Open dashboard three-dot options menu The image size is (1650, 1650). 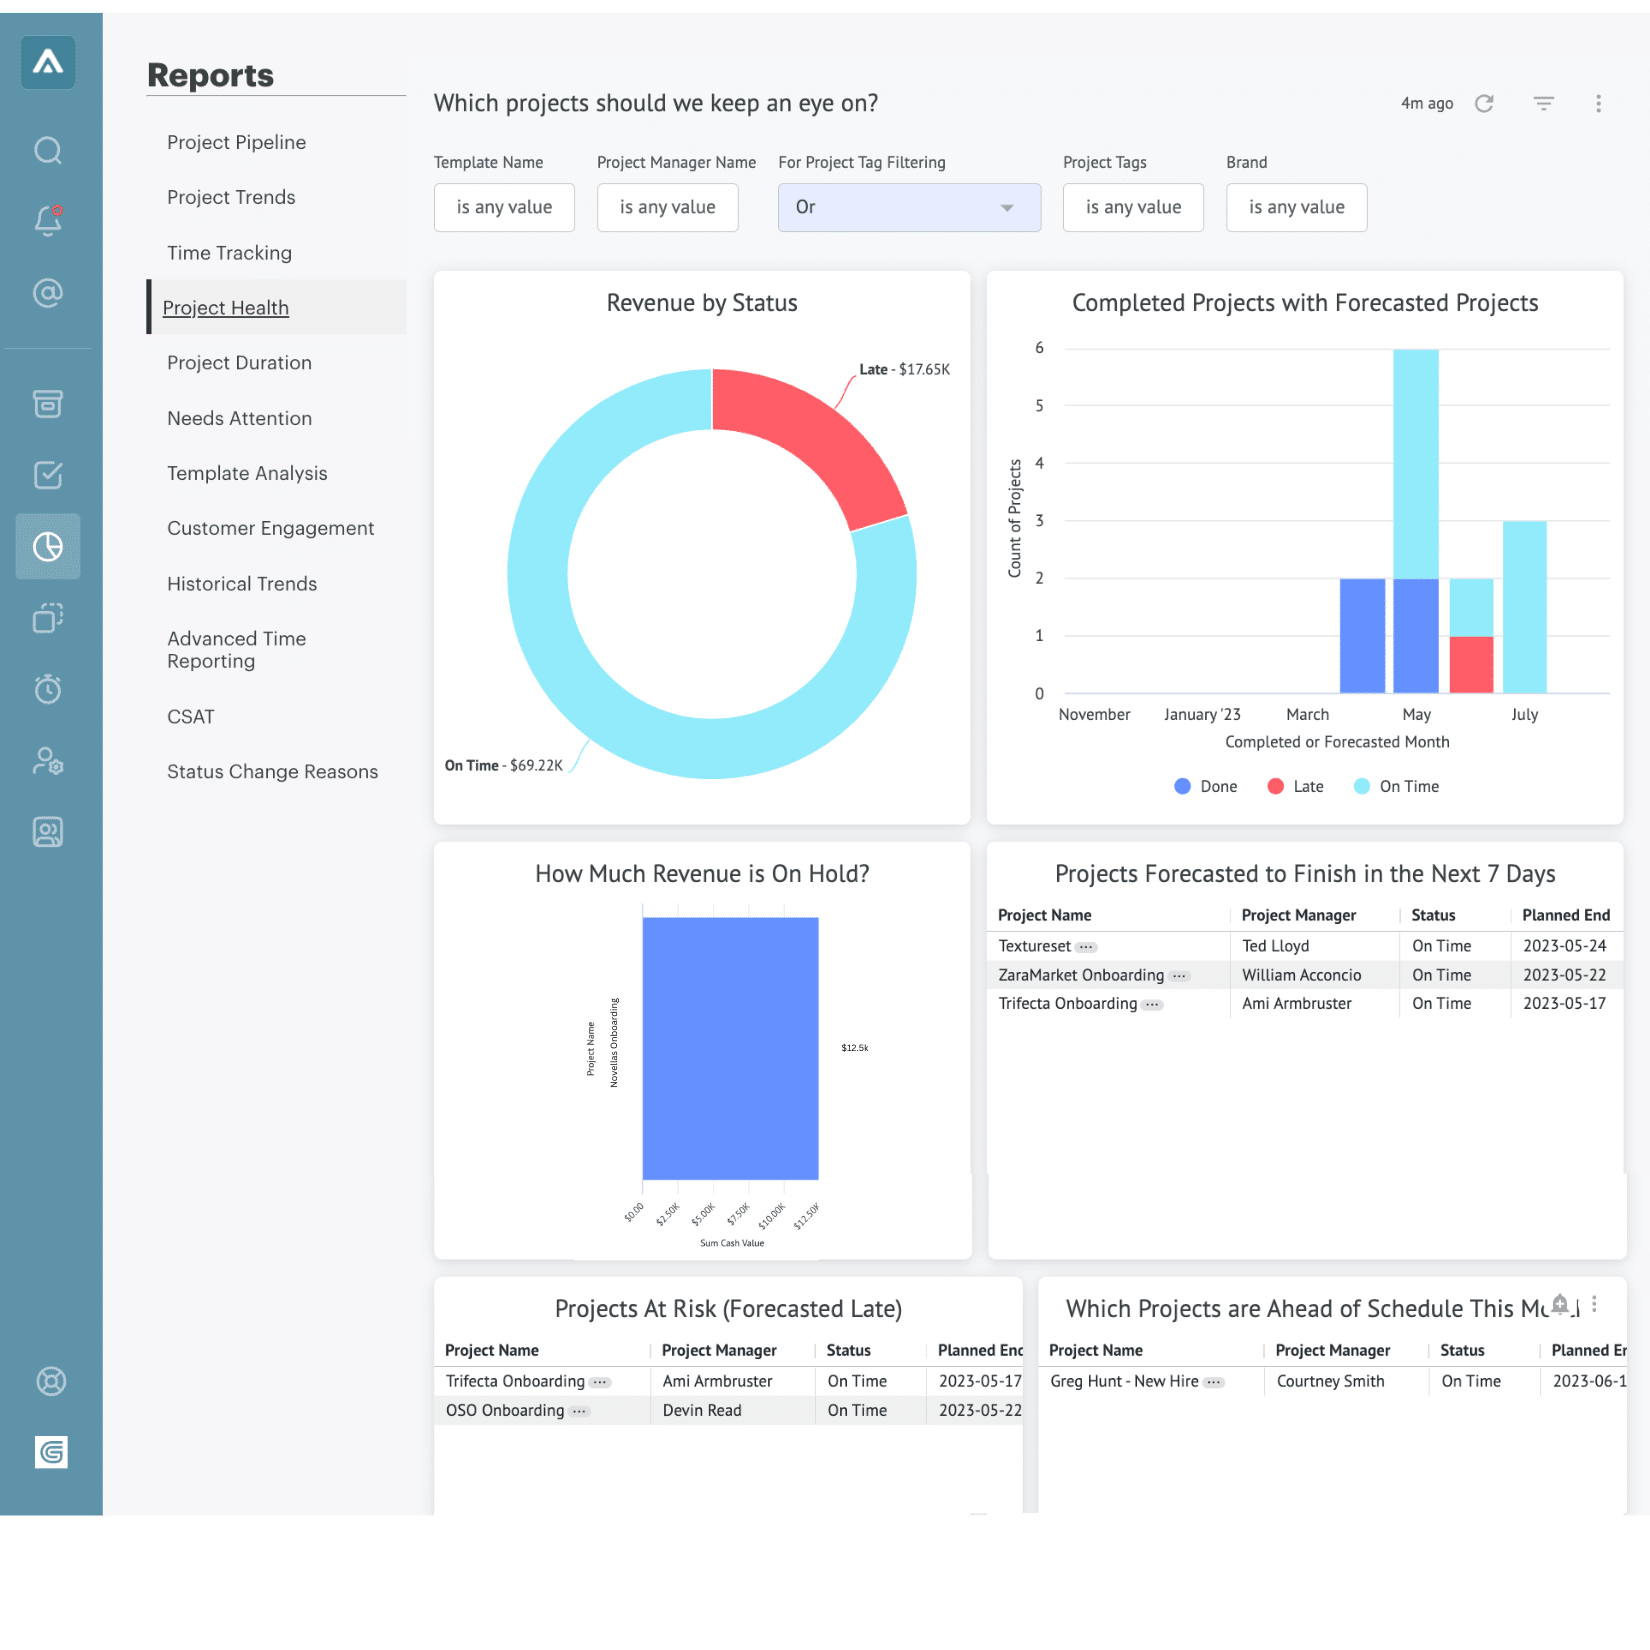(1598, 104)
